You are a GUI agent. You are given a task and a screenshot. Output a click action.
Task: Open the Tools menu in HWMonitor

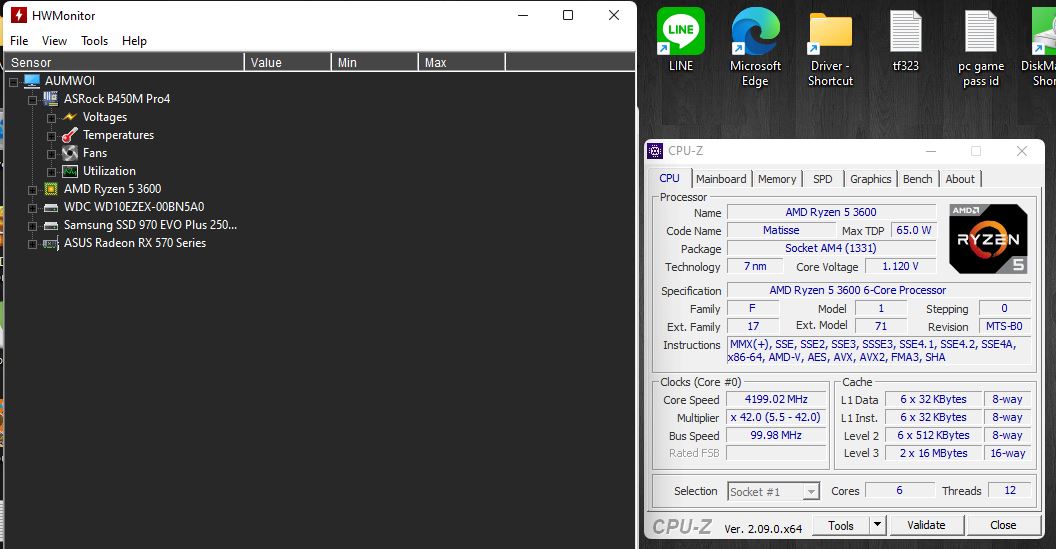tap(94, 40)
